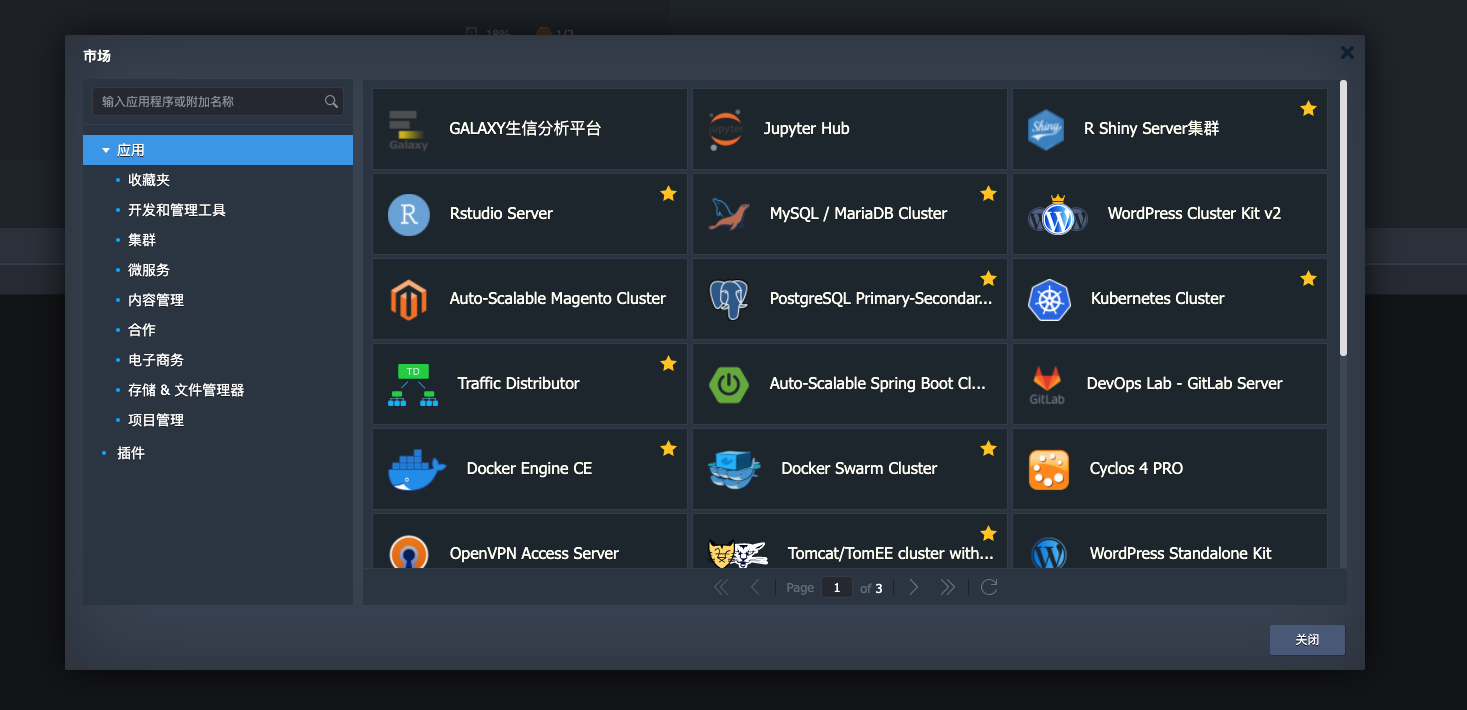This screenshot has height=710, width=1467.
Task: Go to the first page arrow
Action: click(x=721, y=588)
